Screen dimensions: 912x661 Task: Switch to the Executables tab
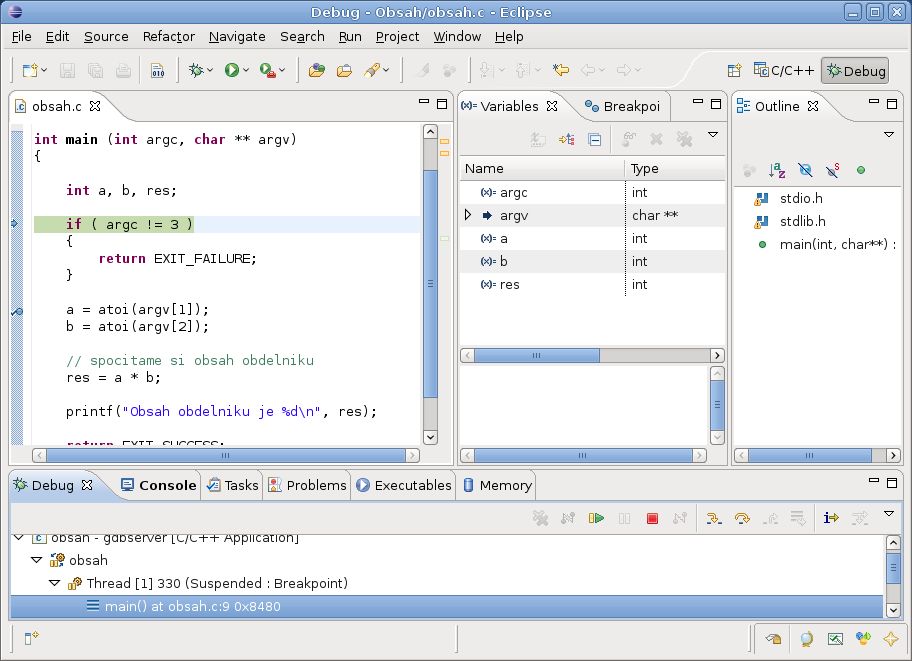[404, 485]
